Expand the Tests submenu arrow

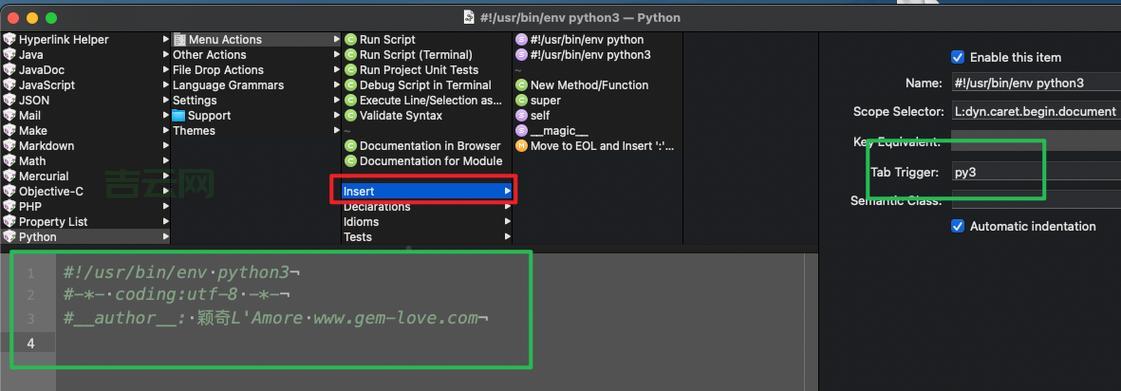[x=508, y=237]
